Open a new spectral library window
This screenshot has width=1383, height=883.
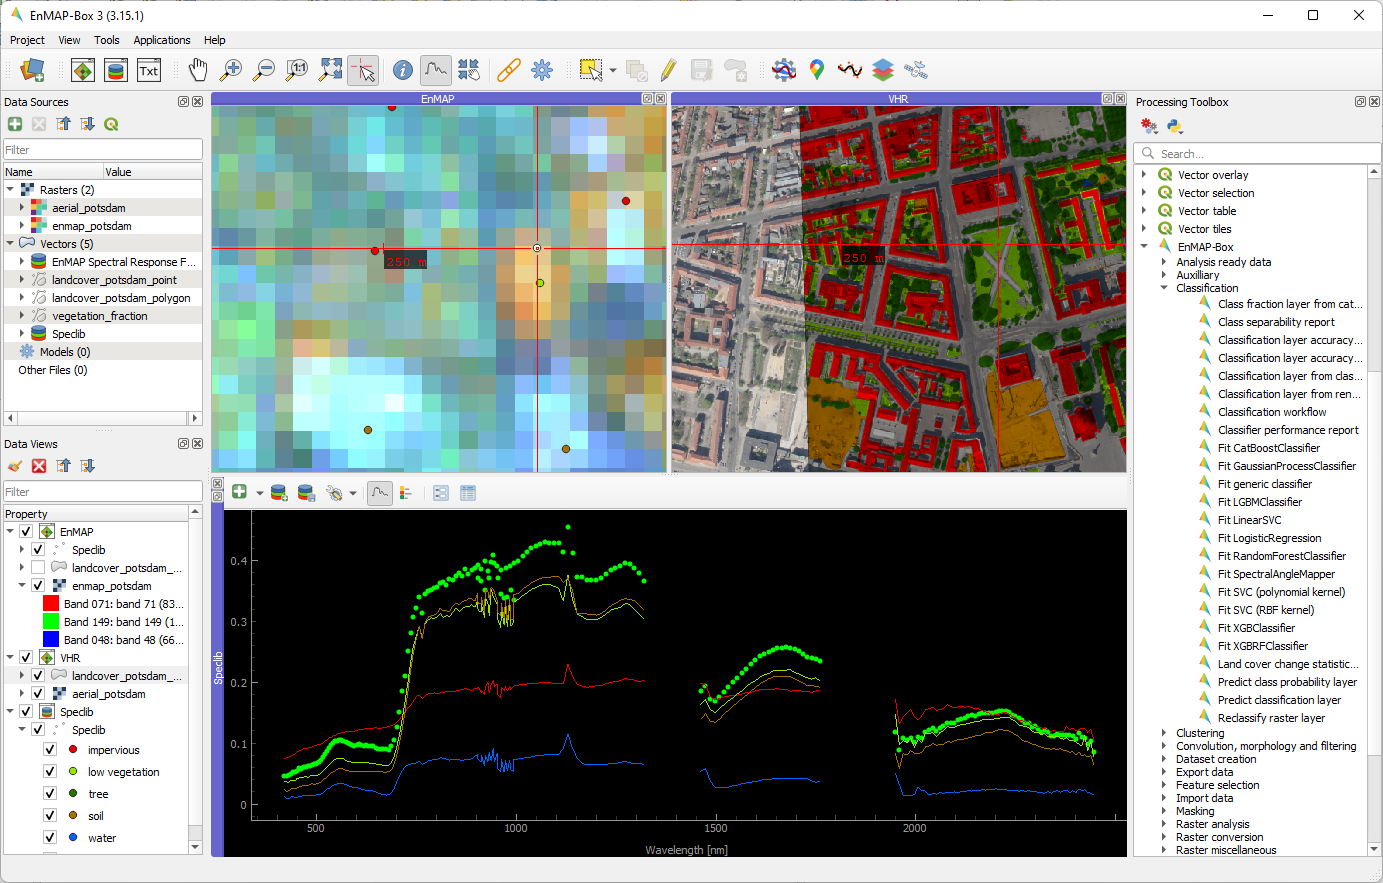pyautogui.click(x=116, y=70)
